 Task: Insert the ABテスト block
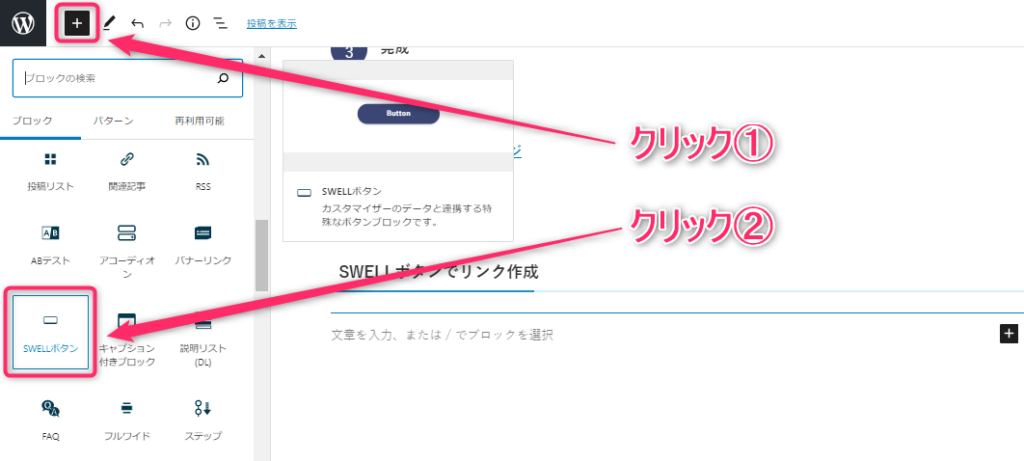point(50,246)
